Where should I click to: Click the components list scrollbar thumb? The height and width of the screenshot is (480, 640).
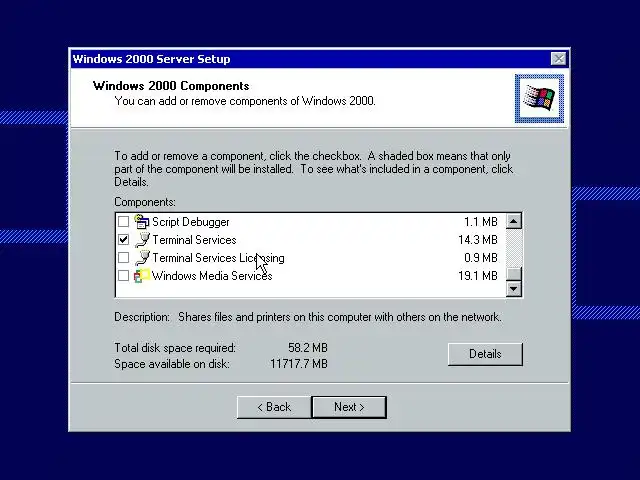(513, 274)
